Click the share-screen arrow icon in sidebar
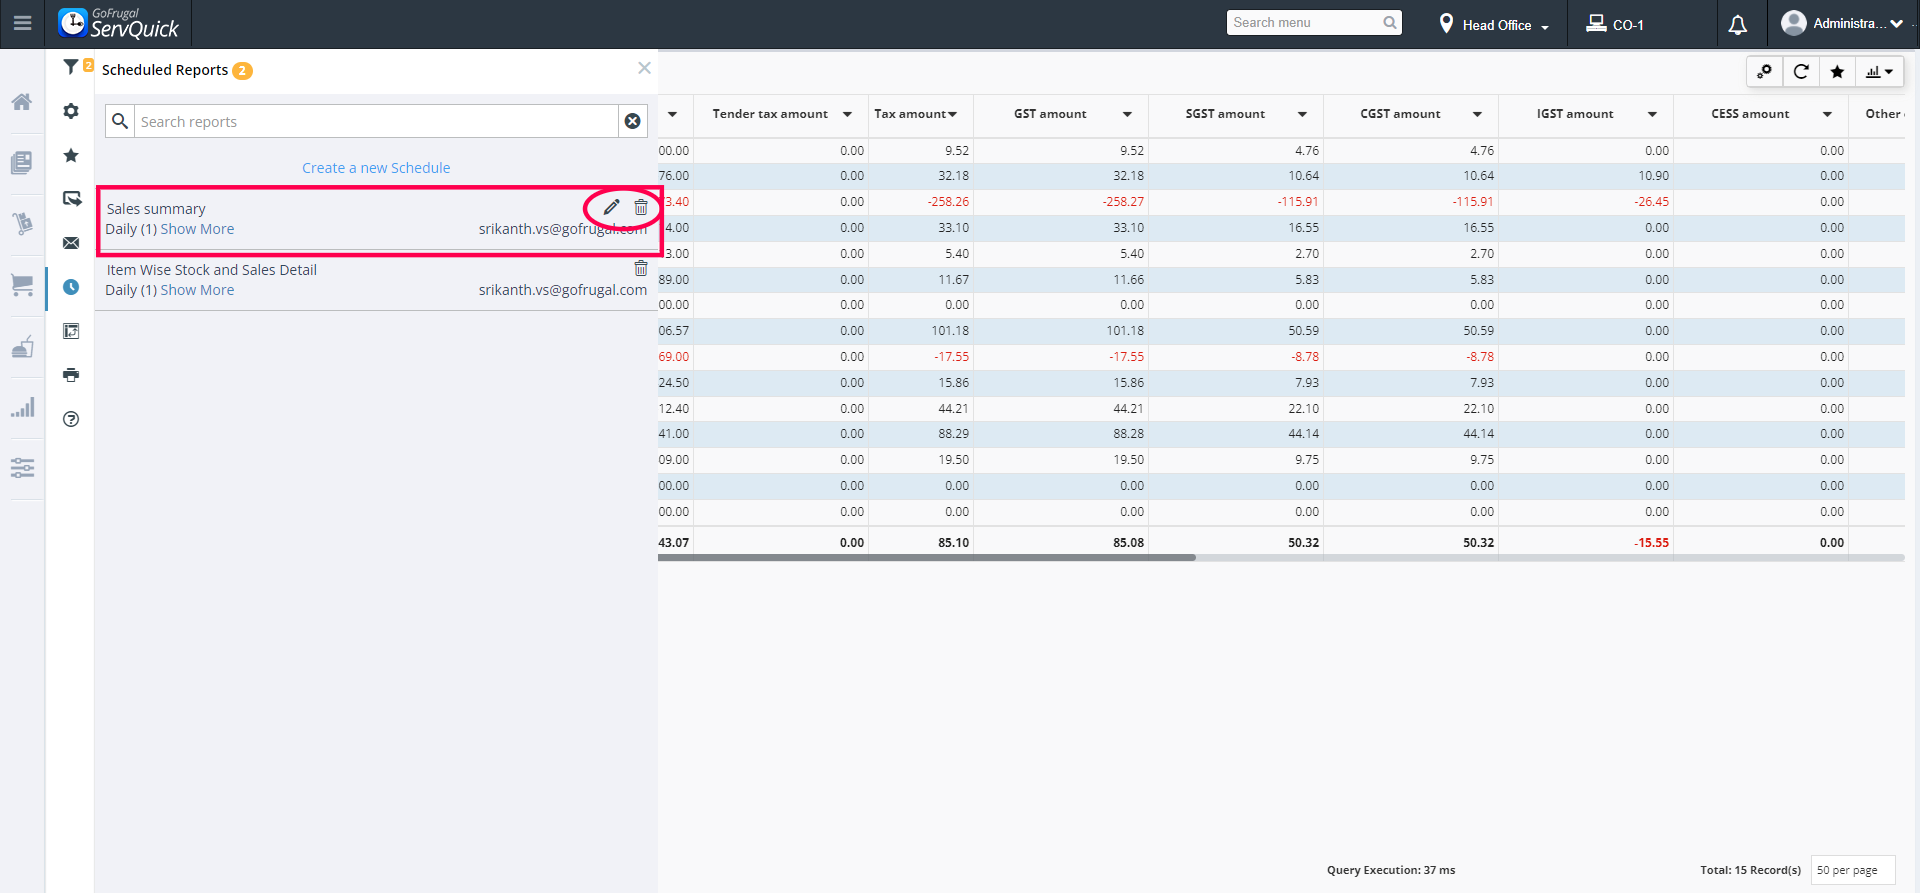Viewport: 1920px width, 893px height. pos(71,199)
